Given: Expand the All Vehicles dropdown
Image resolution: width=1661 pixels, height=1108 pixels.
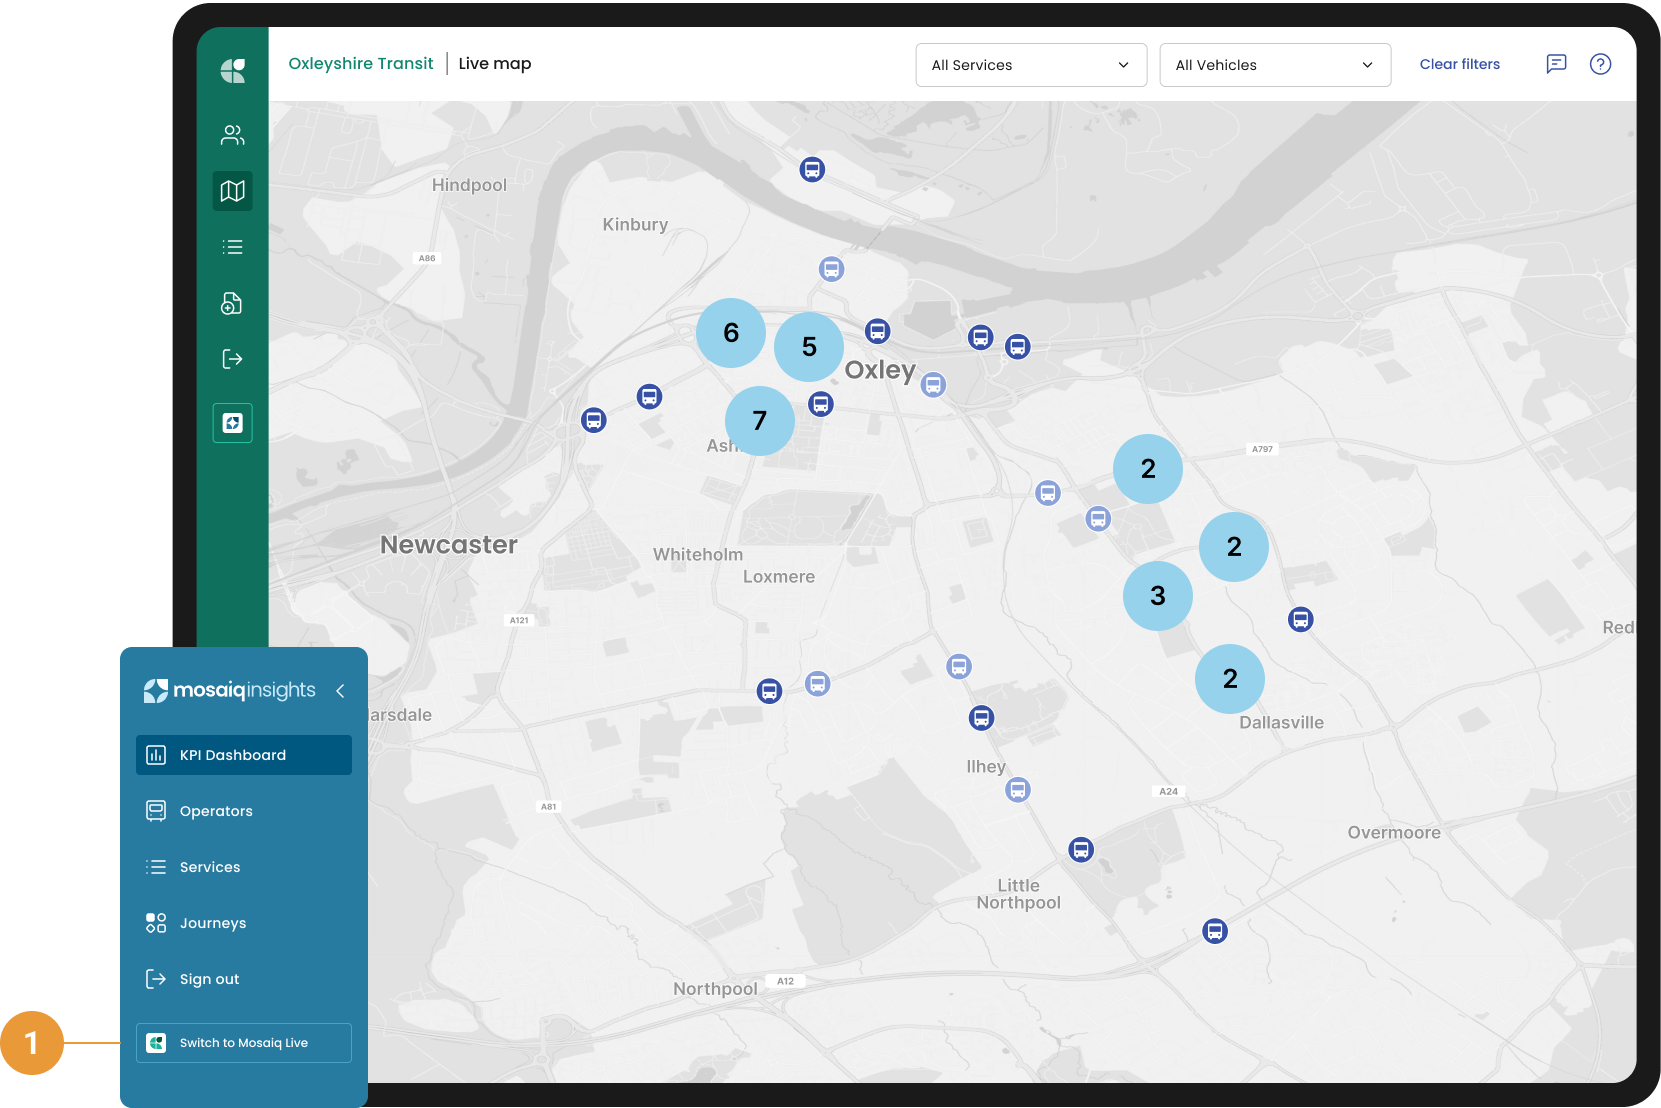Looking at the screenshot, I should click(x=1274, y=65).
